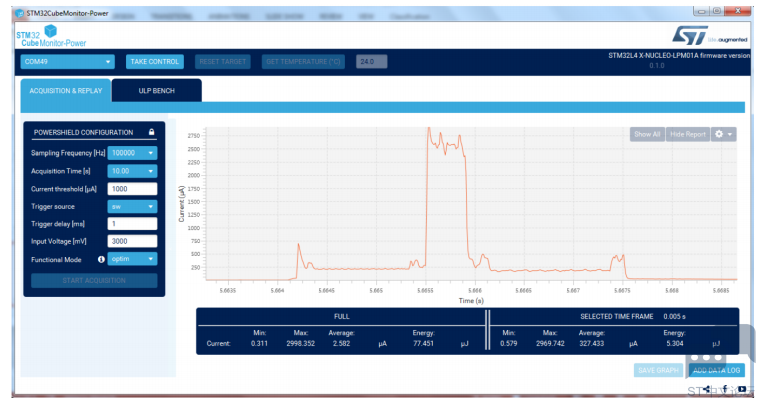Click the Functional Mode info icon

tap(101, 259)
